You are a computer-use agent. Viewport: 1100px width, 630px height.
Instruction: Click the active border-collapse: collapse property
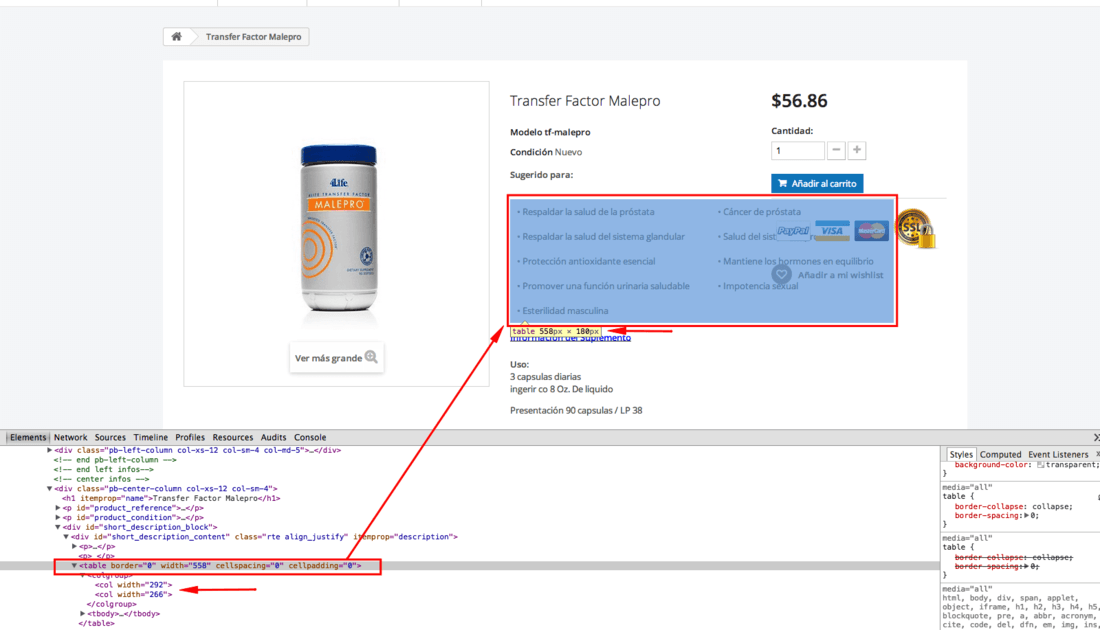click(1013, 507)
